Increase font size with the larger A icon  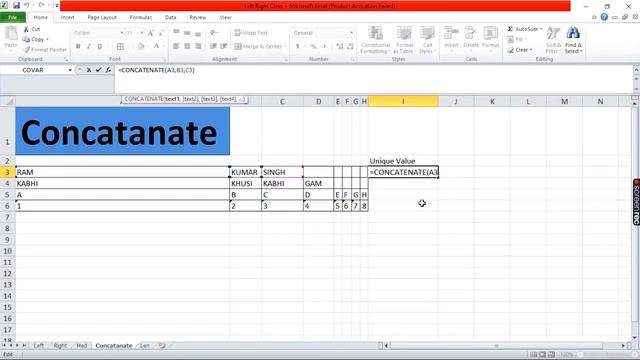[151, 33]
